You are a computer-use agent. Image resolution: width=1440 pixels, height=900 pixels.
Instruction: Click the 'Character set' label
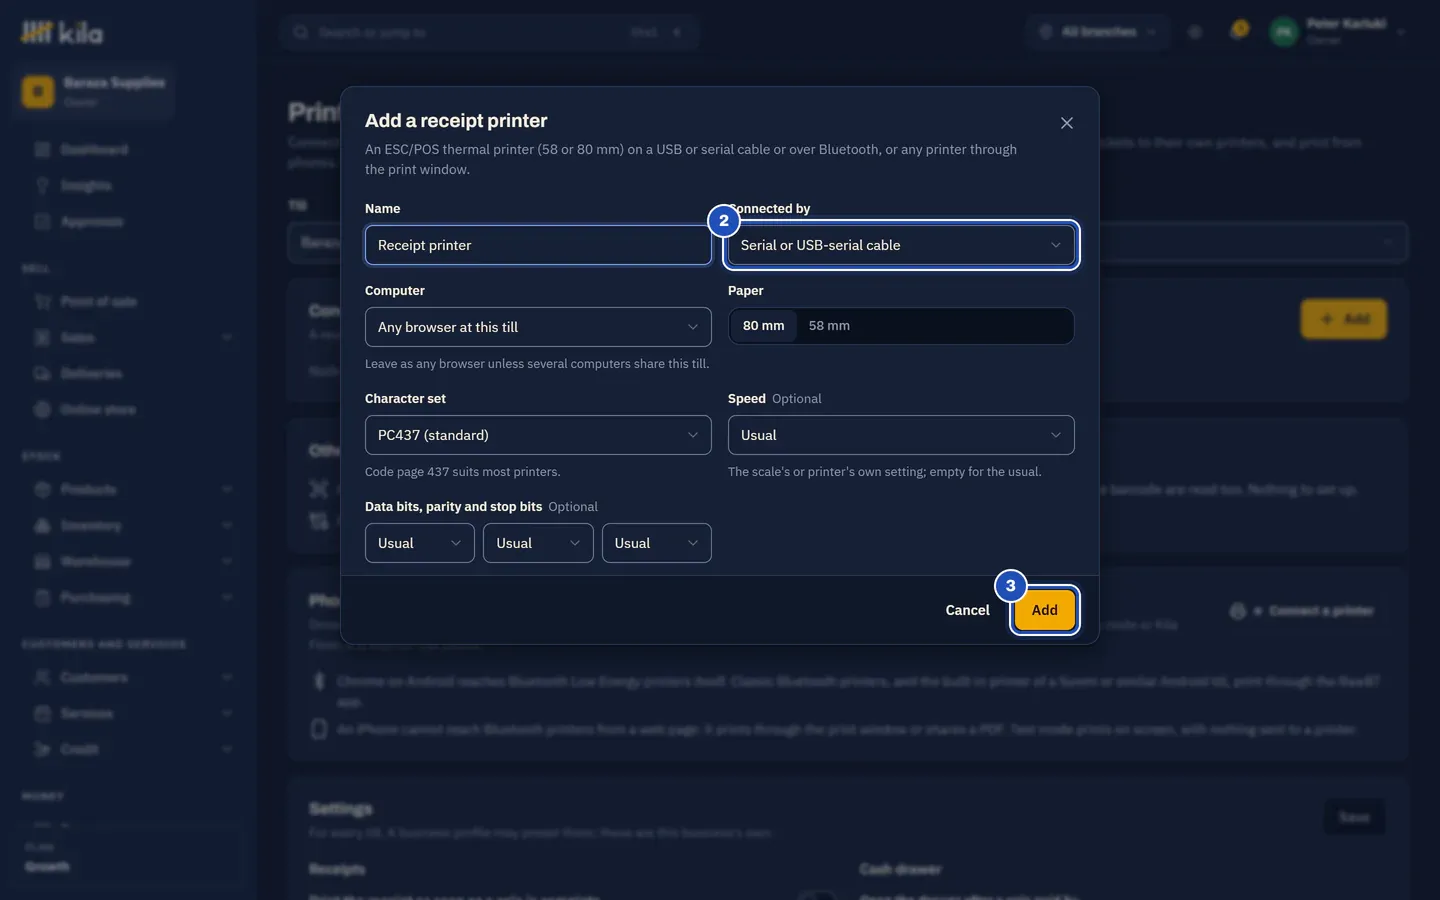[405, 399]
